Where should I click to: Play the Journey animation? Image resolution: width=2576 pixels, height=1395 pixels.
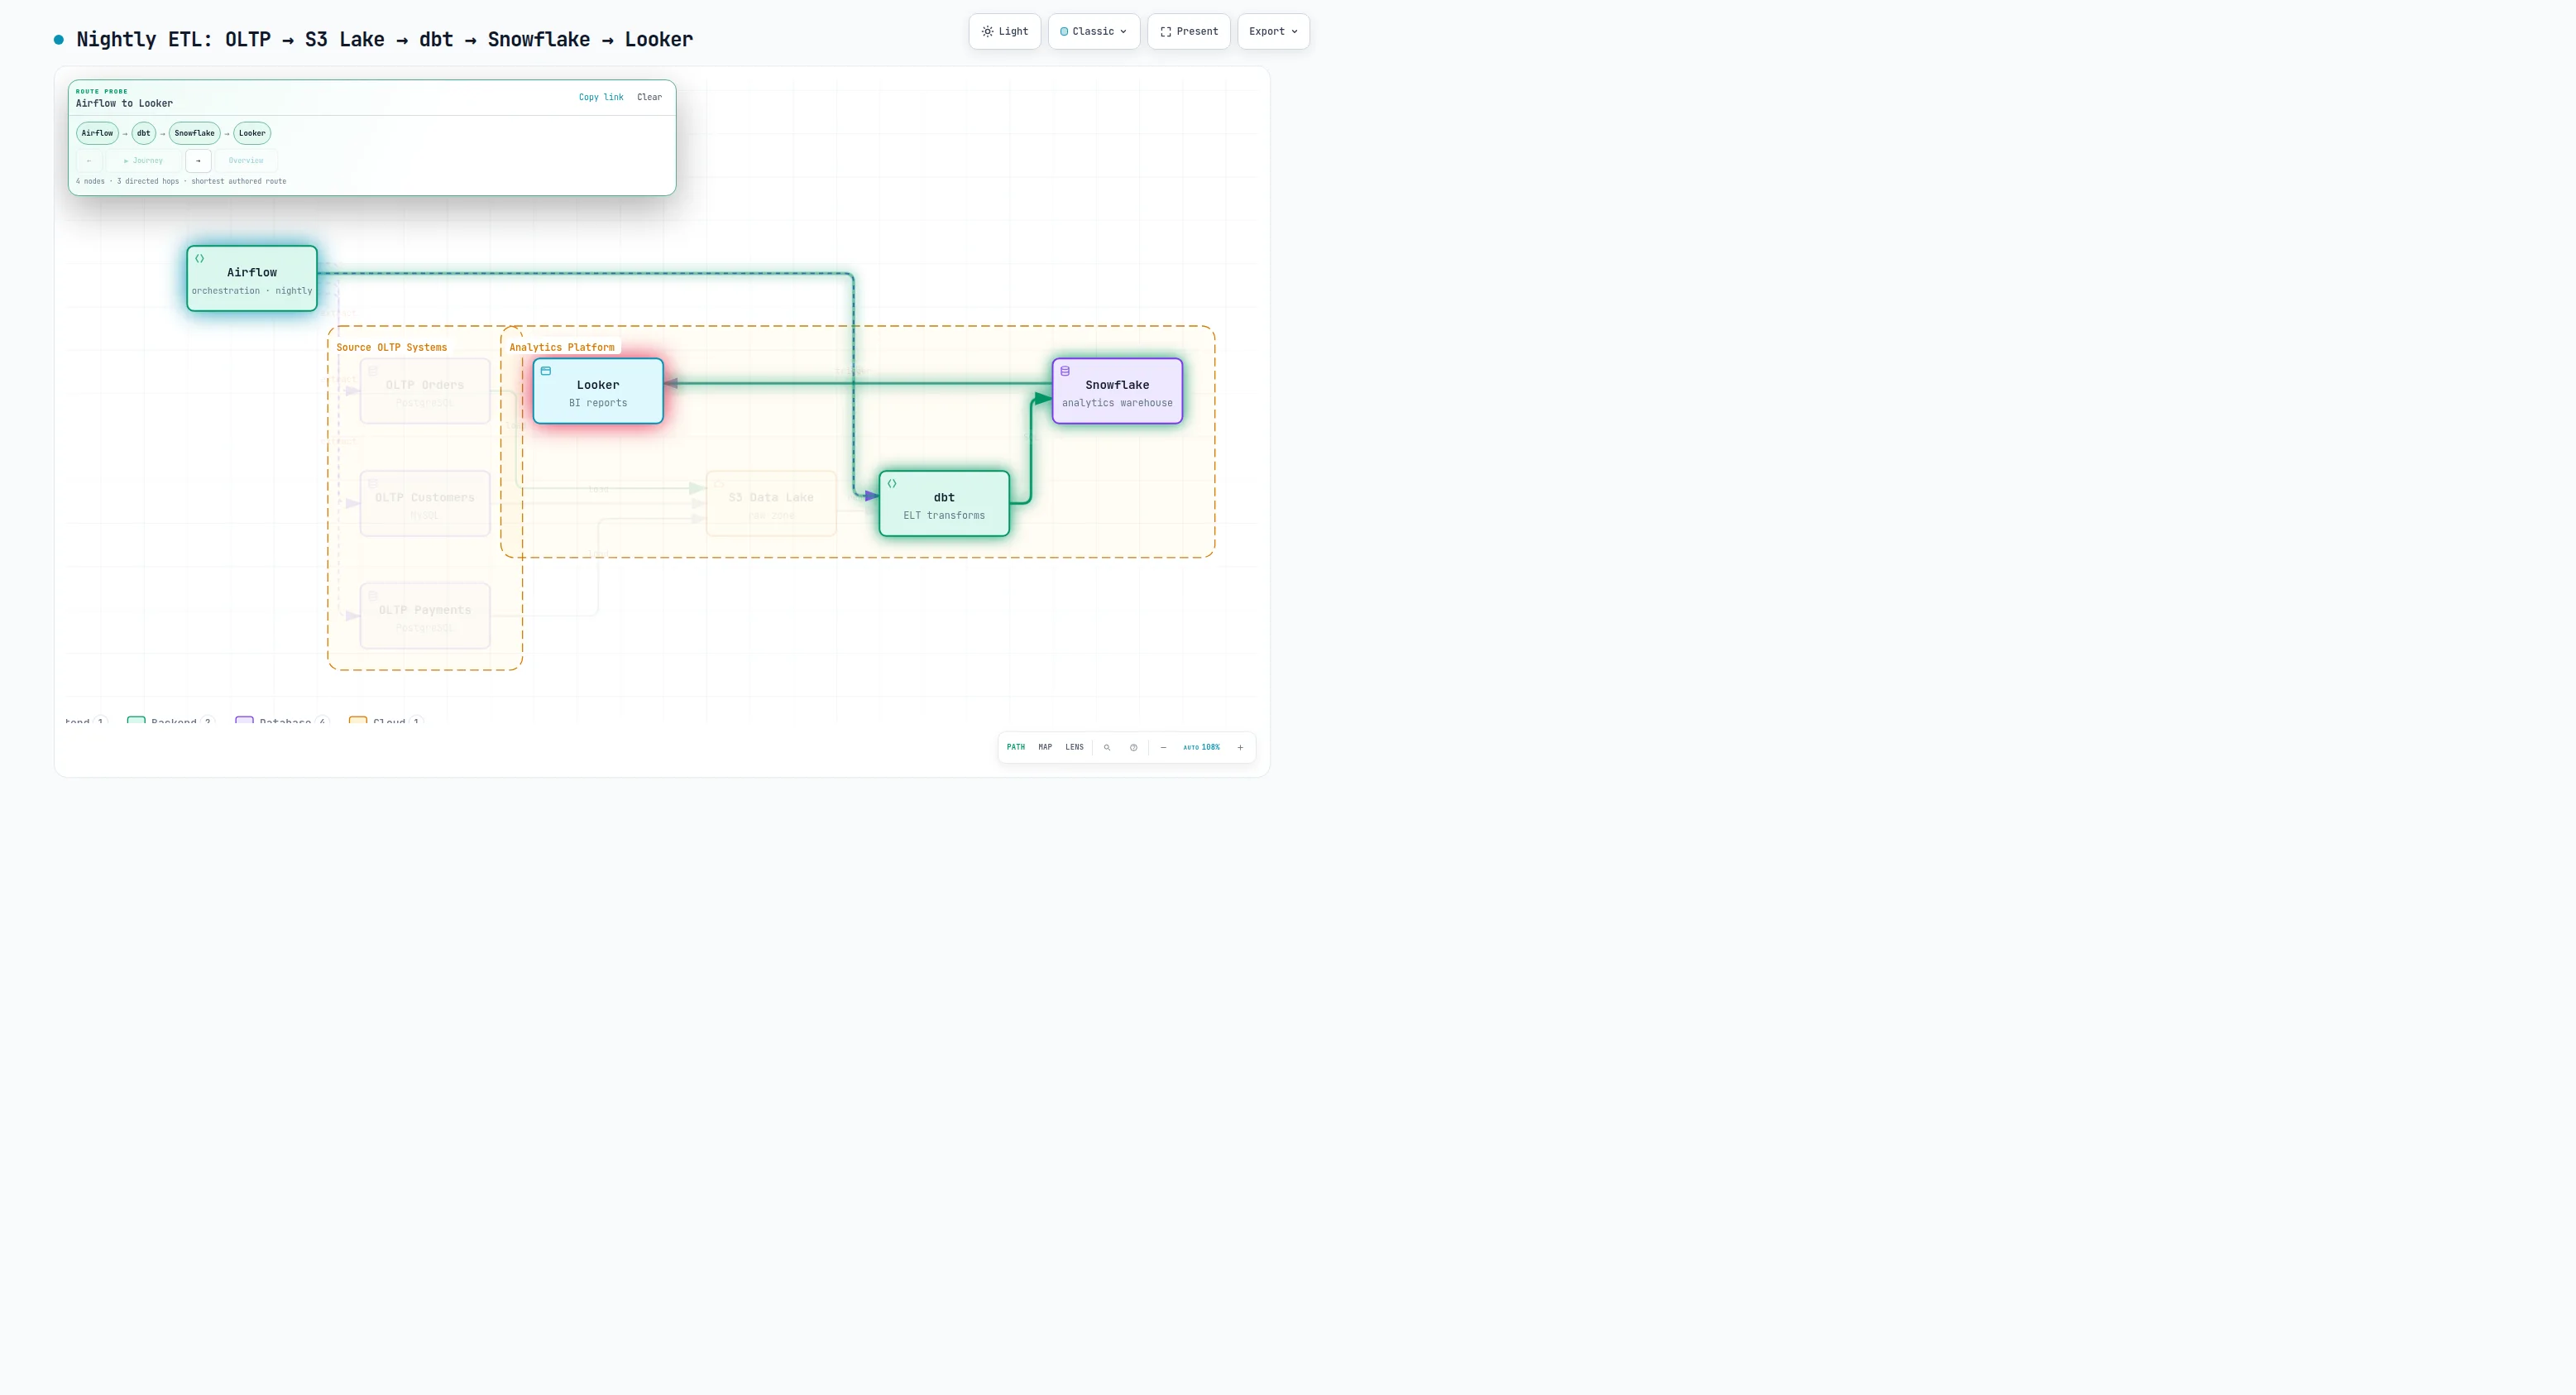(143, 160)
